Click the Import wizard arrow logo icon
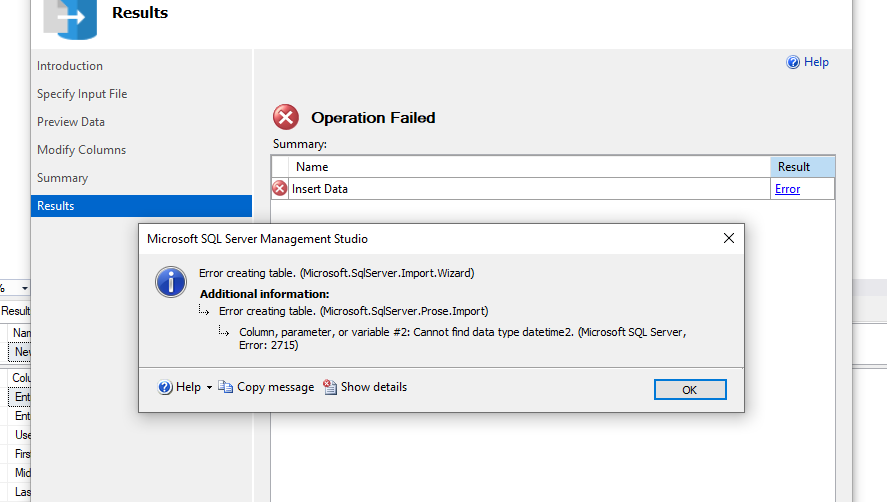This screenshot has height=502, width=887. (70, 19)
